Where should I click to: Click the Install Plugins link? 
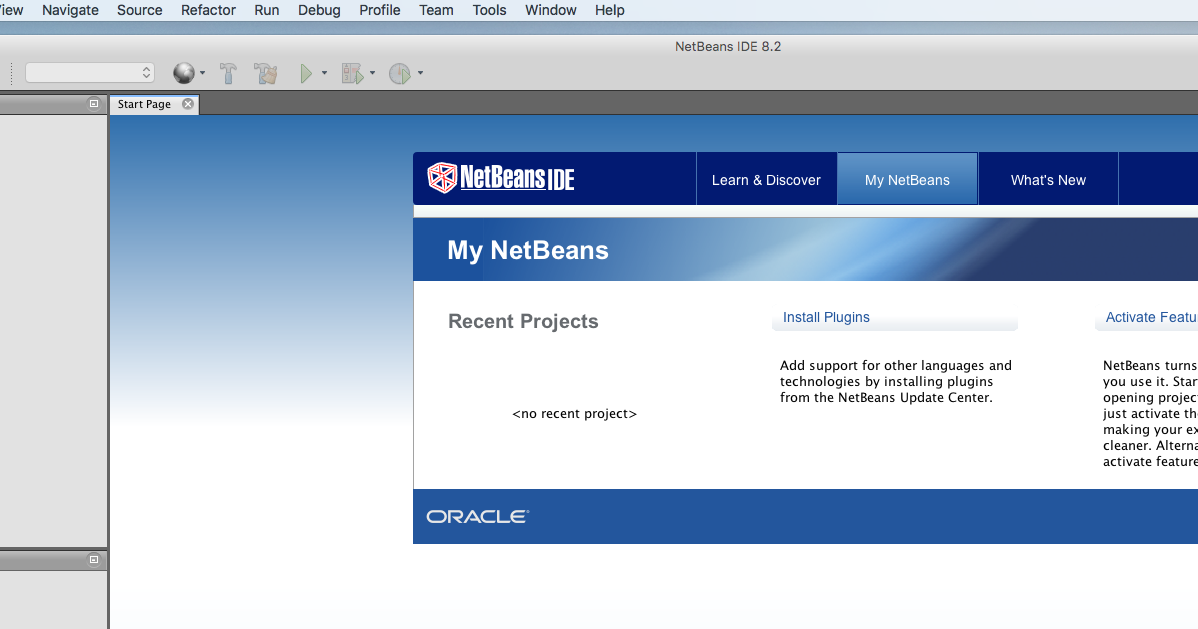coord(826,317)
